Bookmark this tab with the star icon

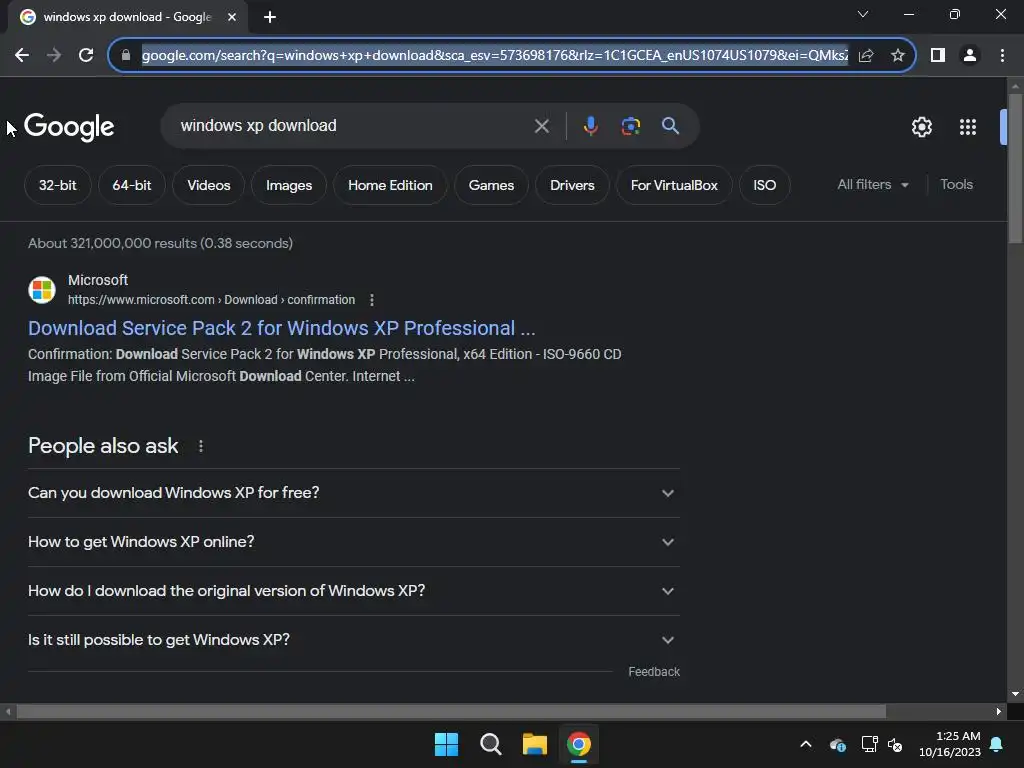tap(898, 56)
